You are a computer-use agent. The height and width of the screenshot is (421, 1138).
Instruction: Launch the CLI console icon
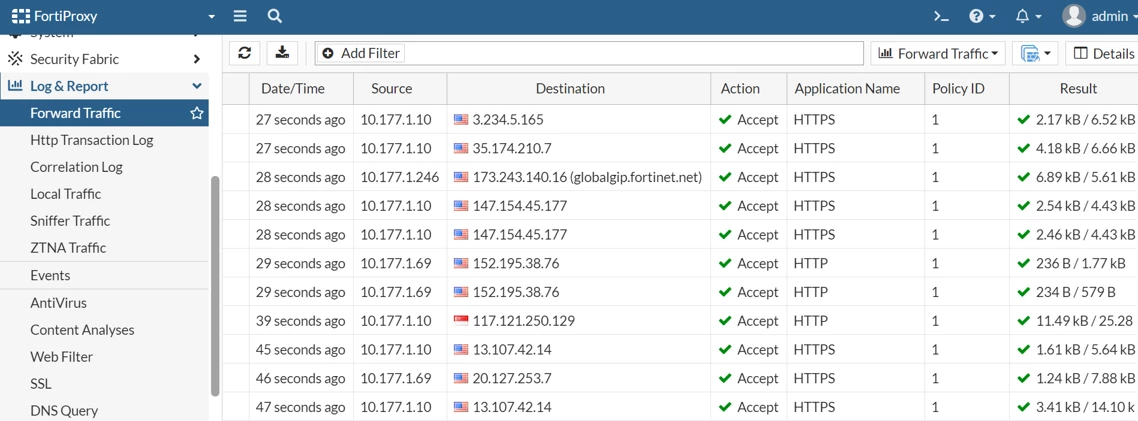(x=941, y=16)
